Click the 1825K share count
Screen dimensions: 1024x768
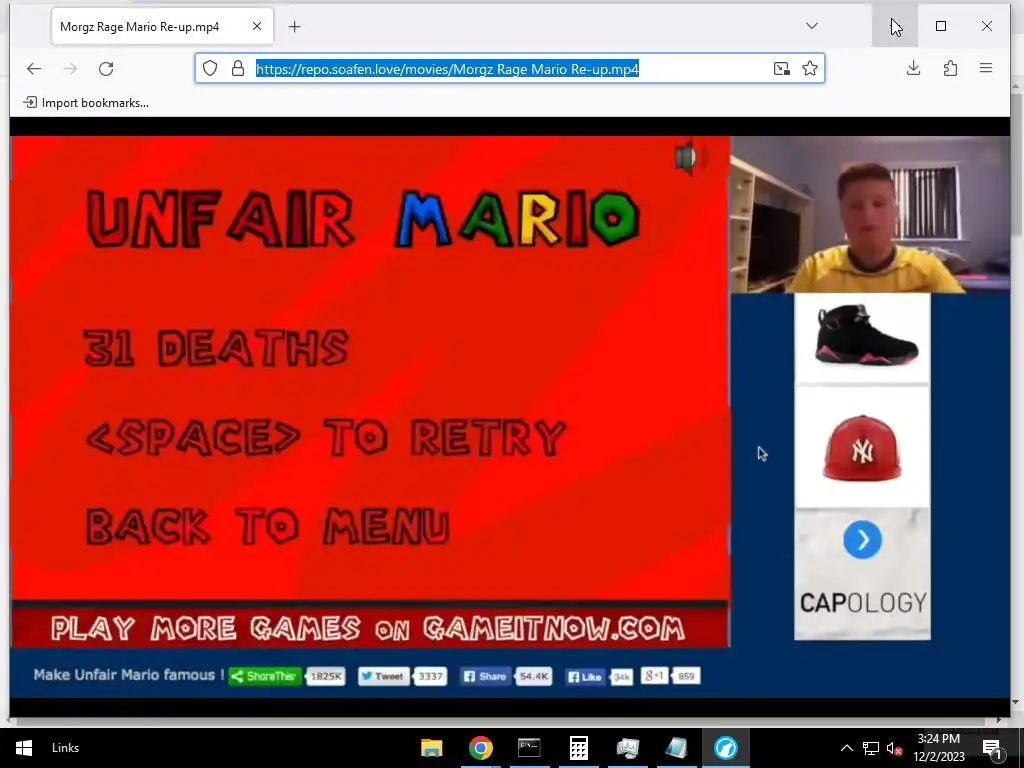tap(326, 676)
